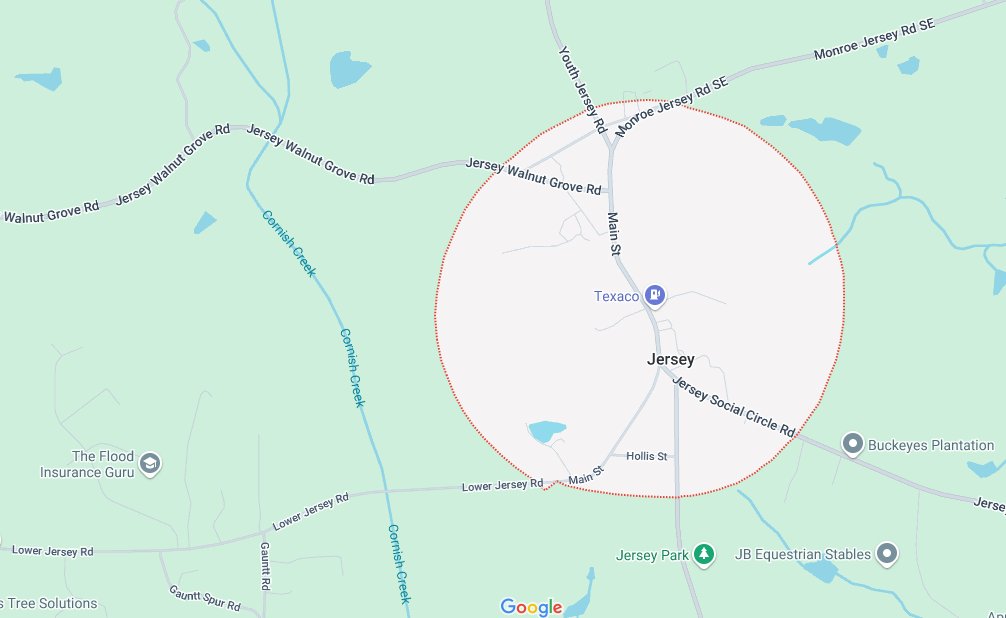Screen dimensions: 1006x618
Task: Select the Jersey Park text label
Action: tap(652, 555)
